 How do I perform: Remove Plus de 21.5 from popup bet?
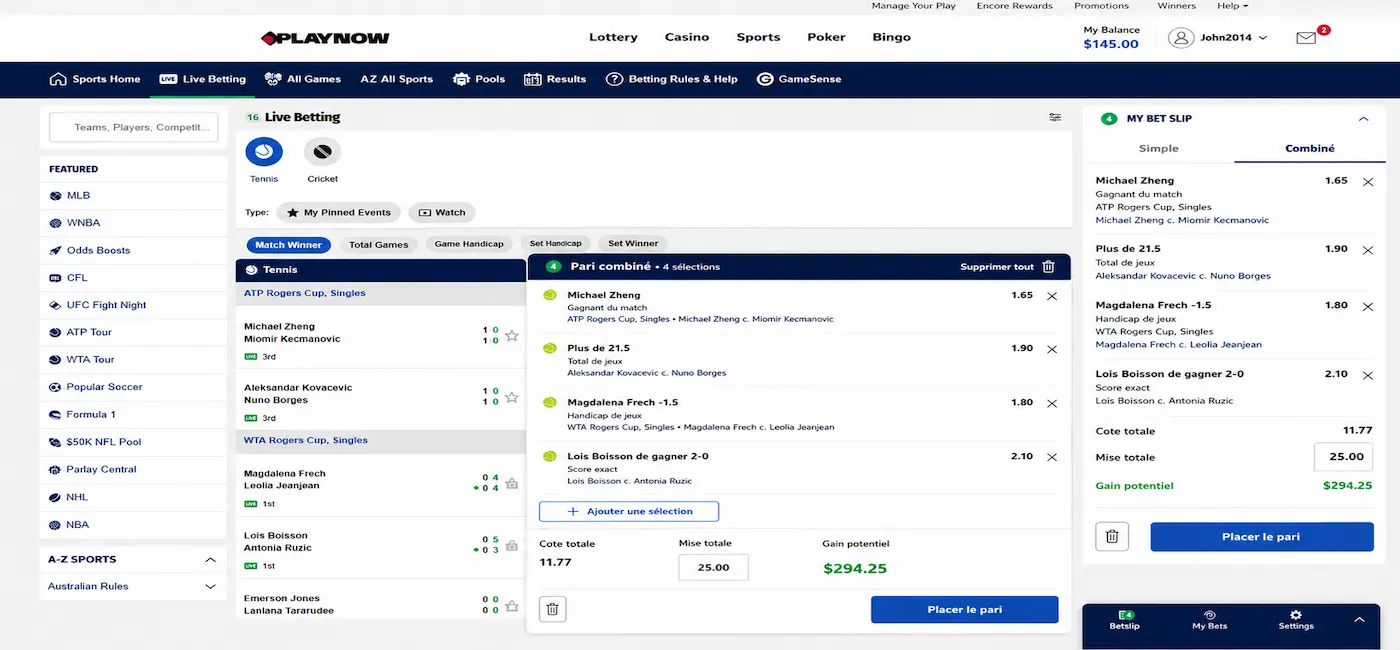point(1051,349)
